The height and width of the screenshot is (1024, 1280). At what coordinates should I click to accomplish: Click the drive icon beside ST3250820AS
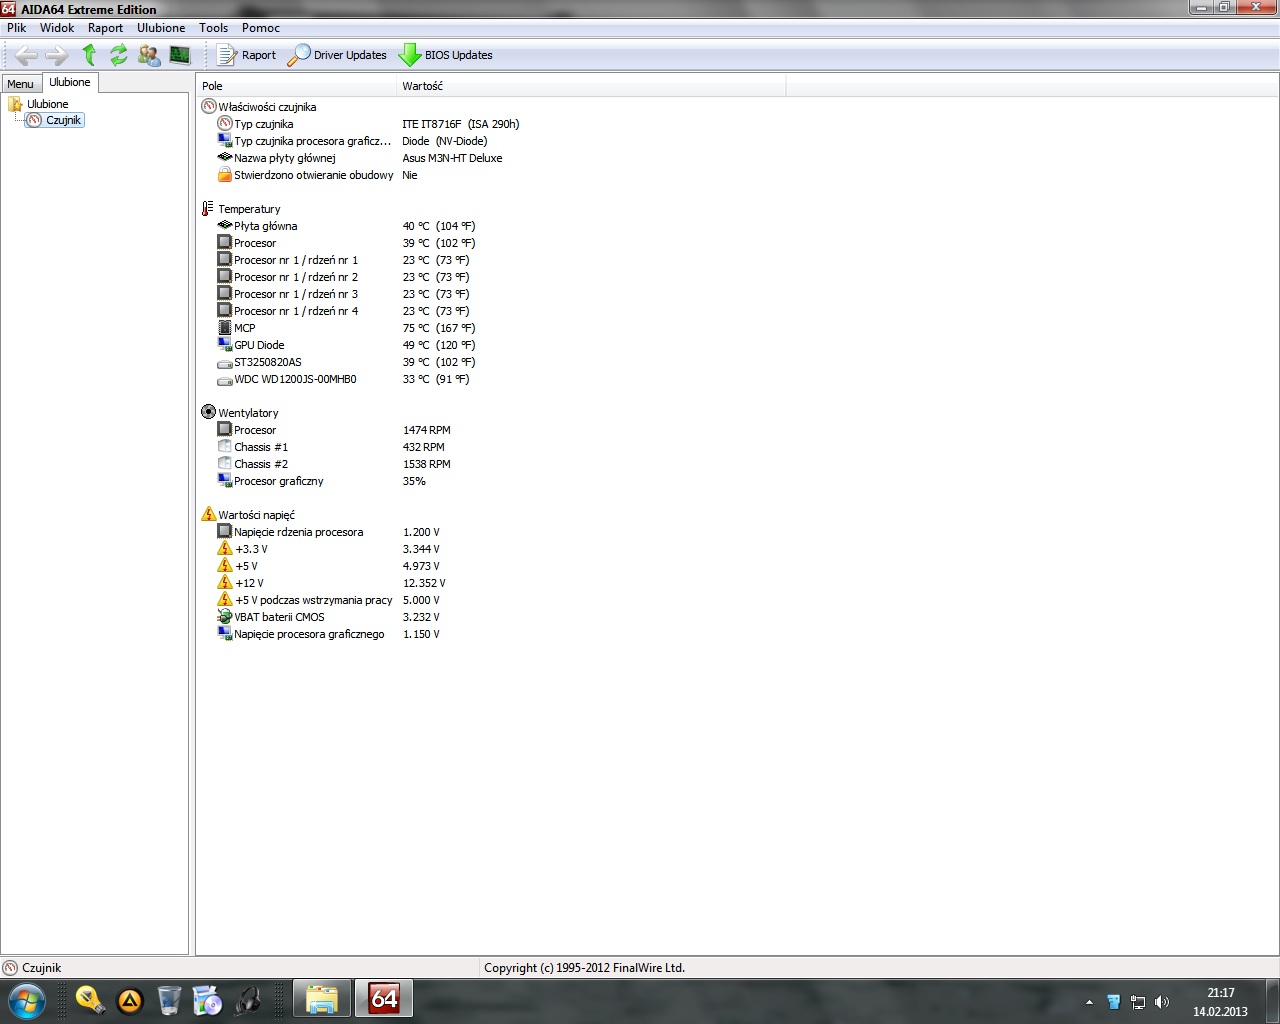(x=225, y=363)
